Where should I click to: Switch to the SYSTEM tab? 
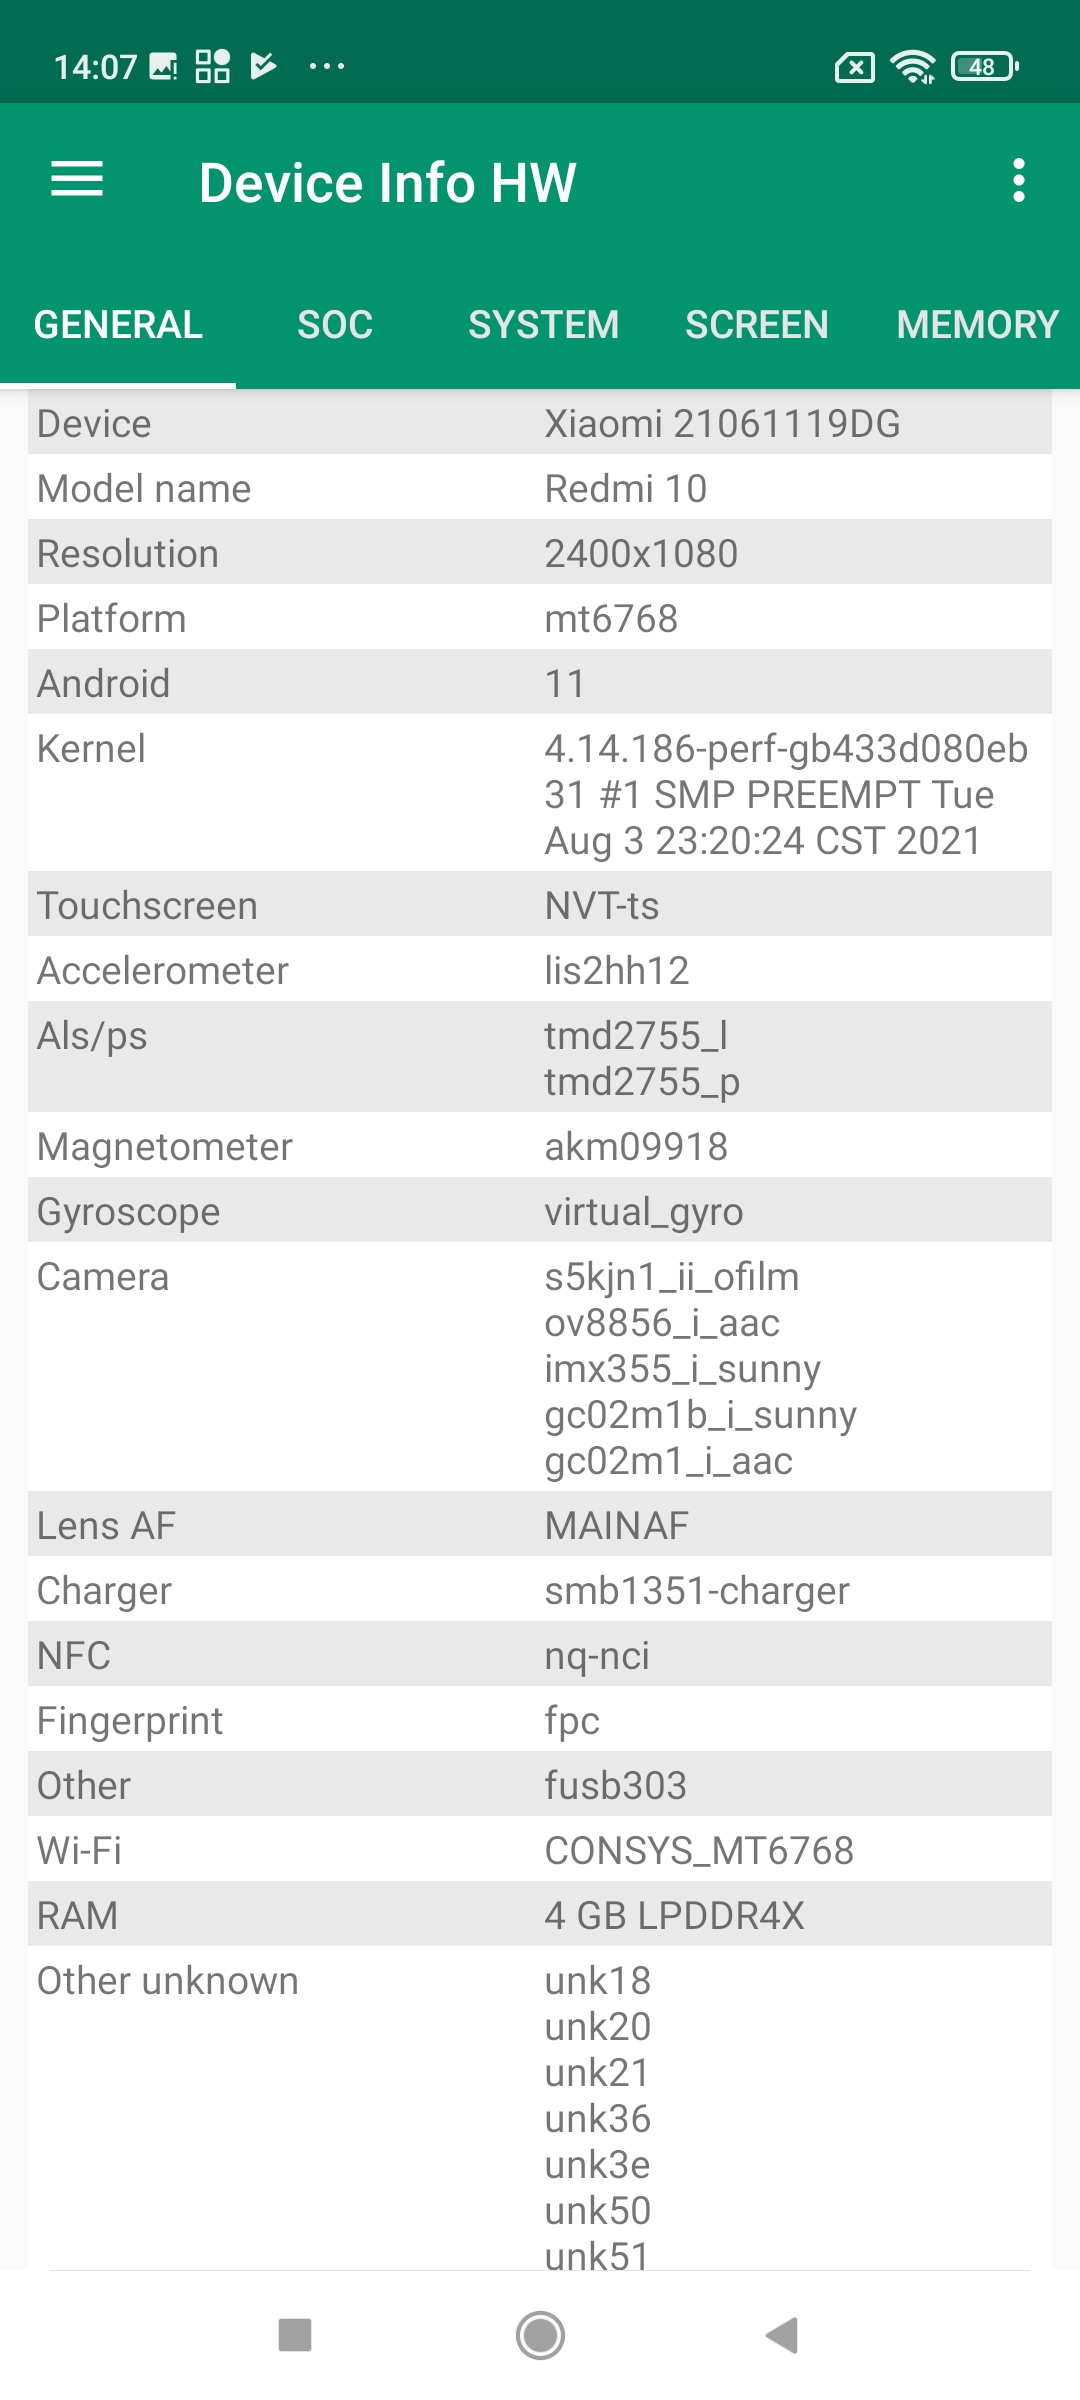tap(543, 325)
